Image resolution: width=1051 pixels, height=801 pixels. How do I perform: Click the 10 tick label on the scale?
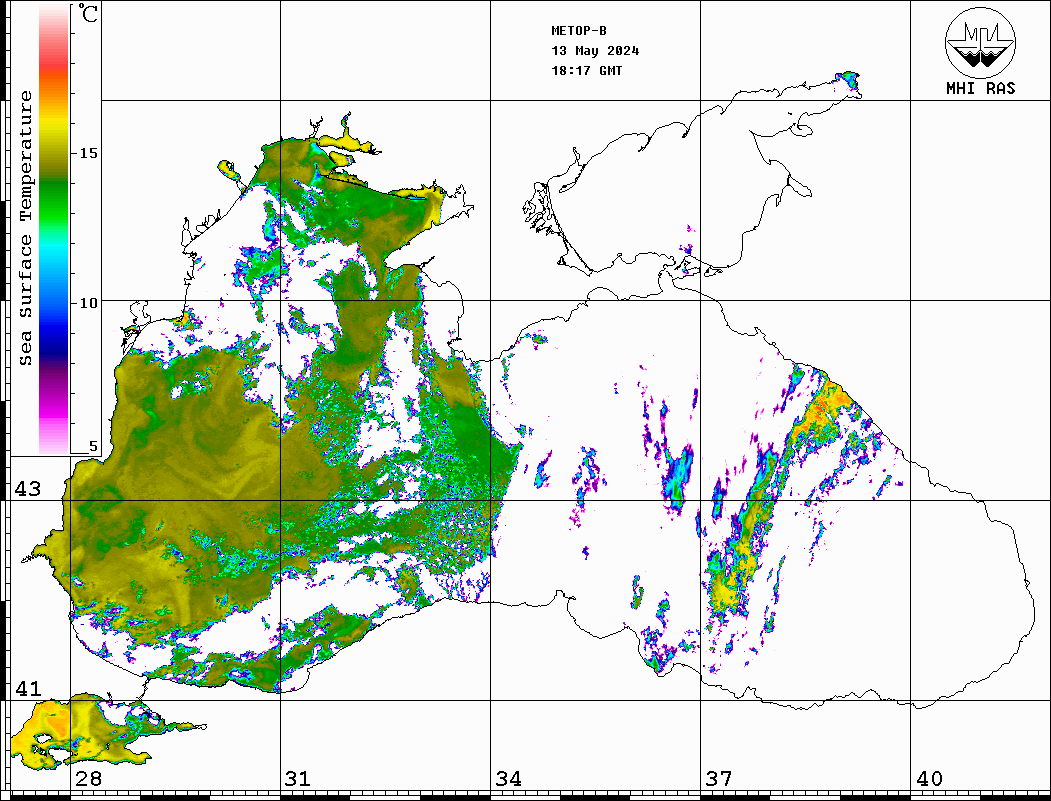point(88,303)
